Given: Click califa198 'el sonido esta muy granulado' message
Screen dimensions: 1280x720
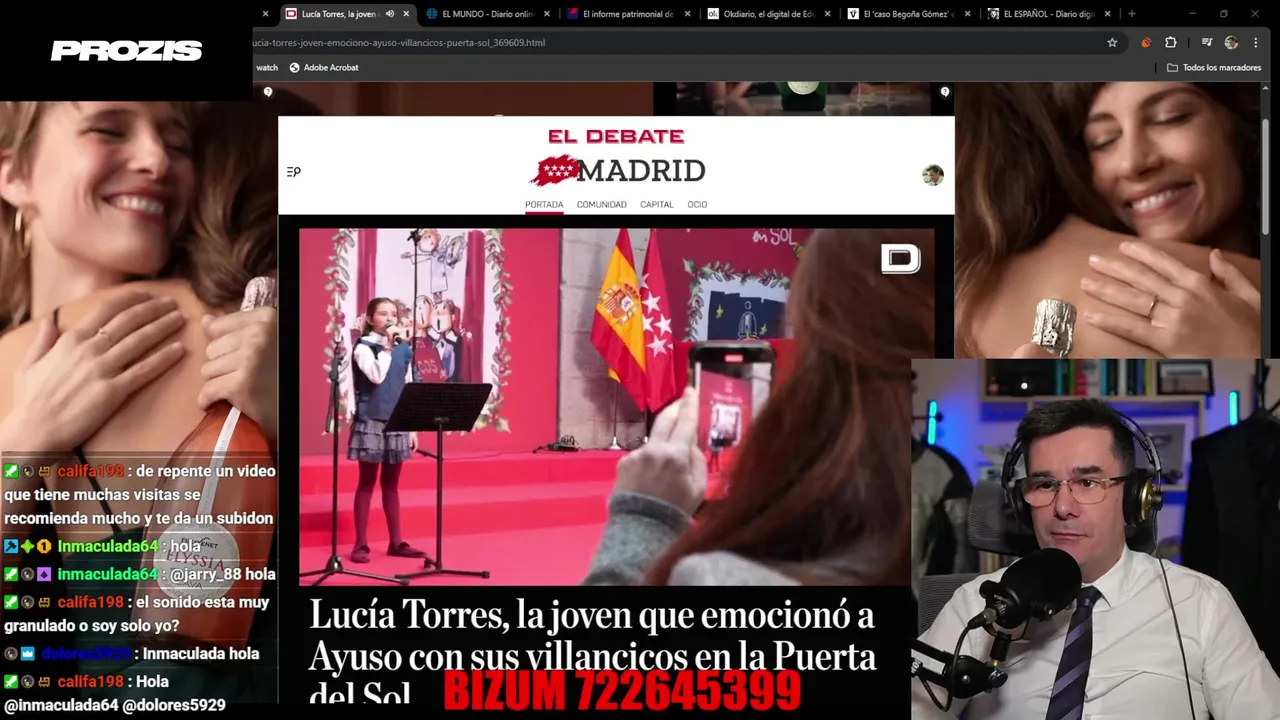Looking at the screenshot, I should coord(137,614).
